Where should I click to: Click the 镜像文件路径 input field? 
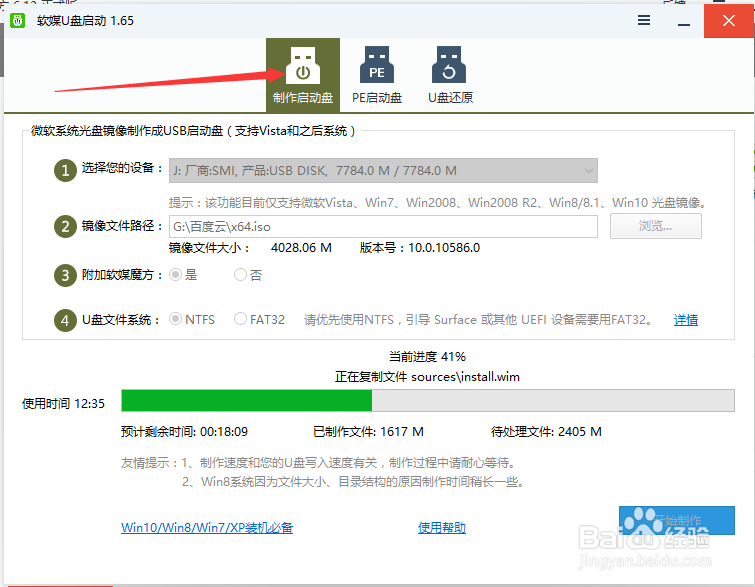tap(383, 226)
